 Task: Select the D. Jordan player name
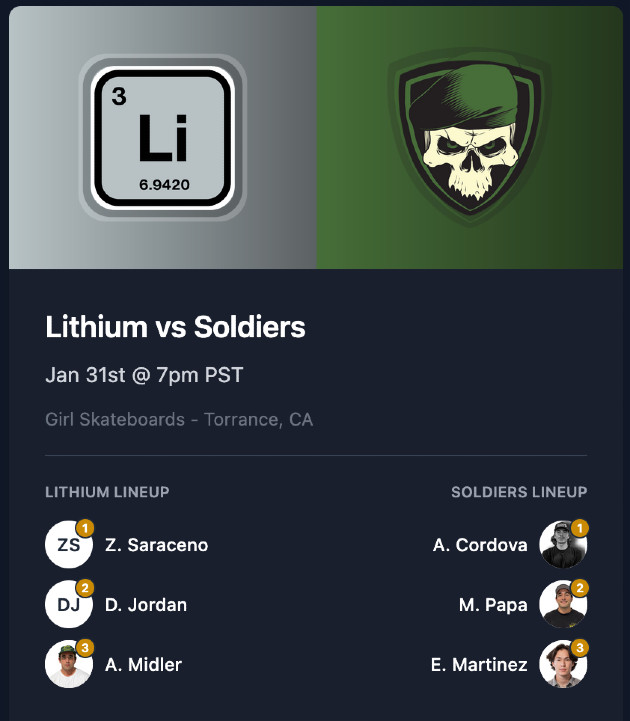(x=146, y=604)
